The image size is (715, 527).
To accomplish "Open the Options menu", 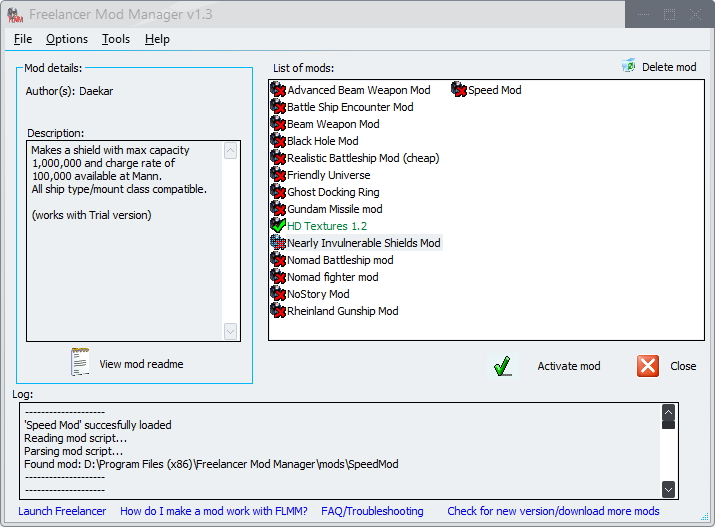I will coord(67,39).
